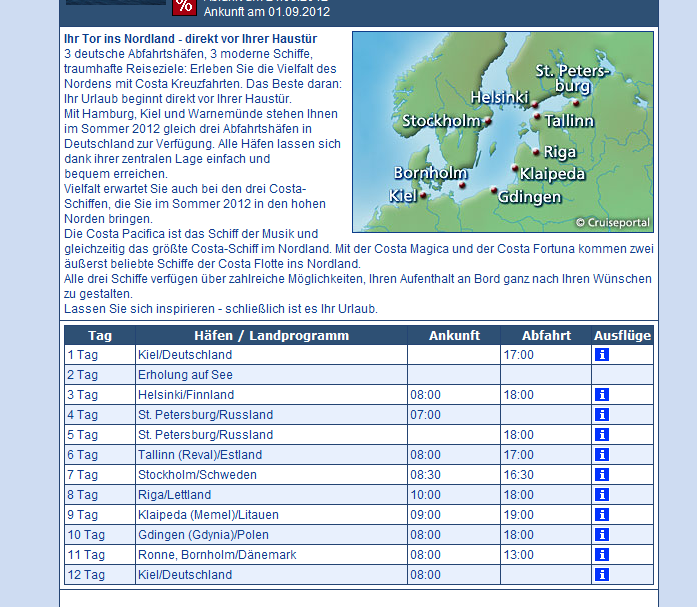This screenshot has height=607, width=697.
Task: Click the 'Häfen / Landprogramm' column header
Action: pyautogui.click(x=271, y=335)
